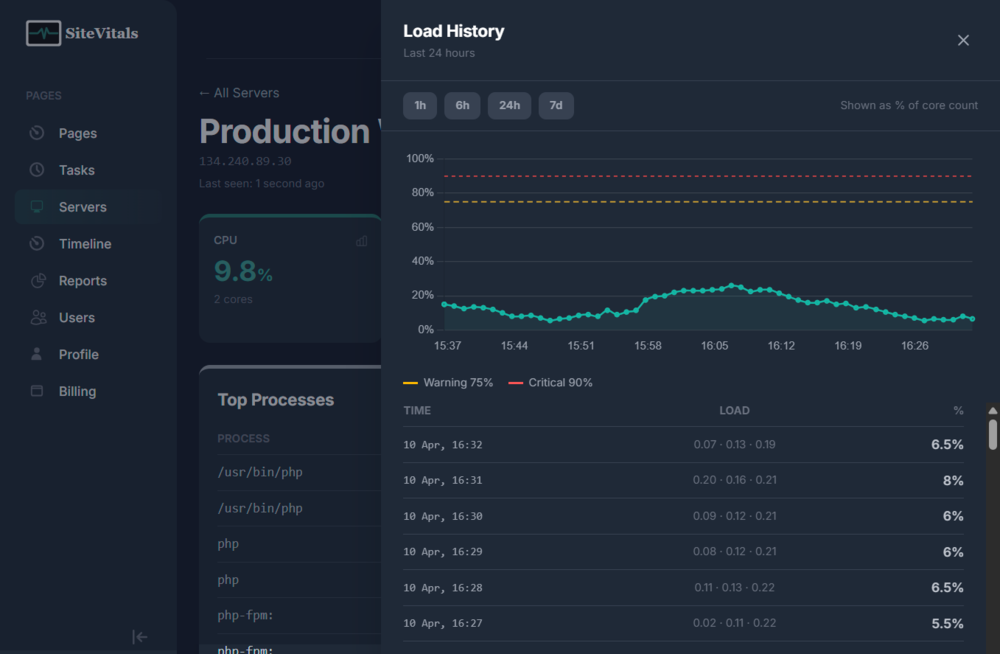
Task: Select the 6h tab
Action: pyautogui.click(x=462, y=104)
